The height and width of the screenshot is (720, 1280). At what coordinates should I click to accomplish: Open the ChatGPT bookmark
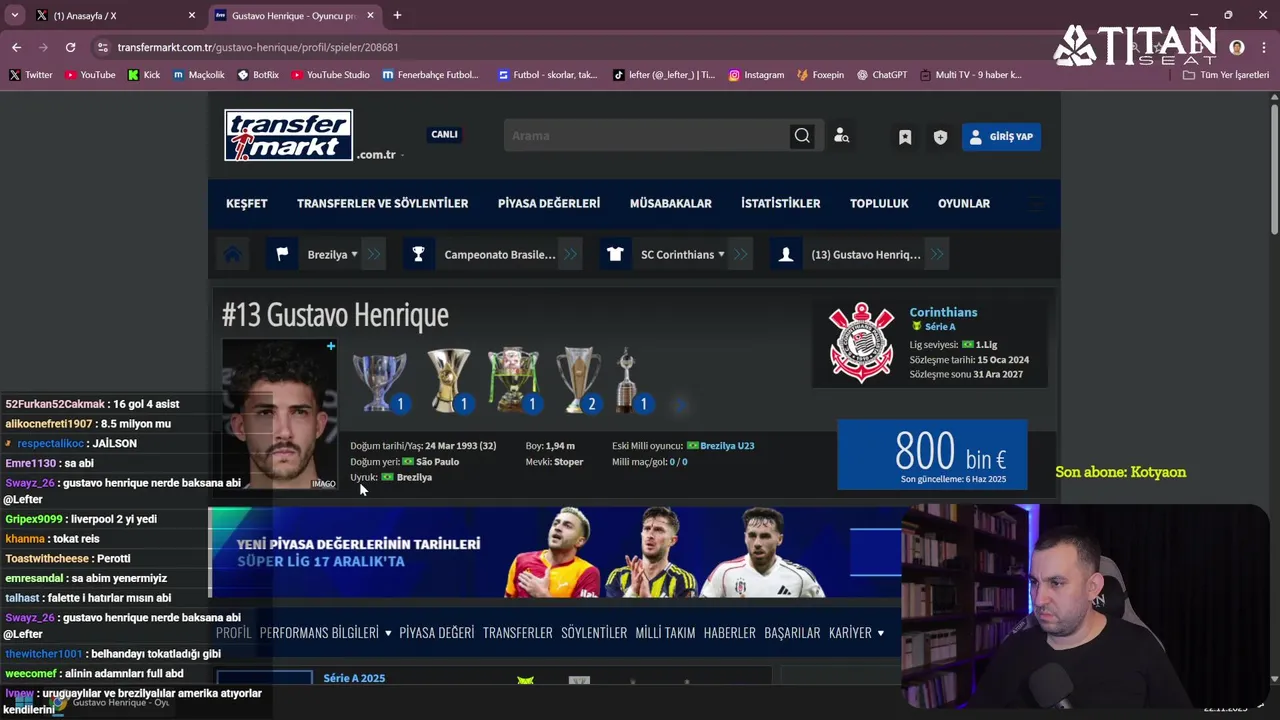click(882, 75)
